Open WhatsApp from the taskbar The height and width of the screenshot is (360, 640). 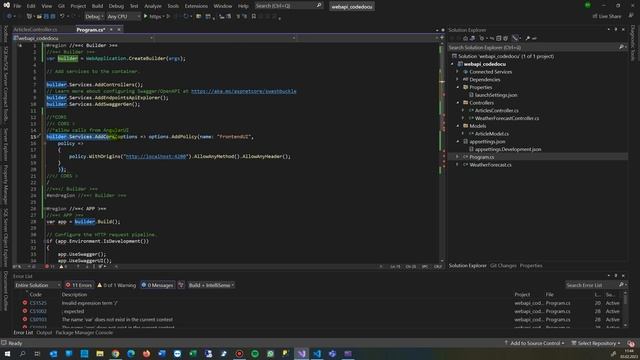(x=271, y=353)
